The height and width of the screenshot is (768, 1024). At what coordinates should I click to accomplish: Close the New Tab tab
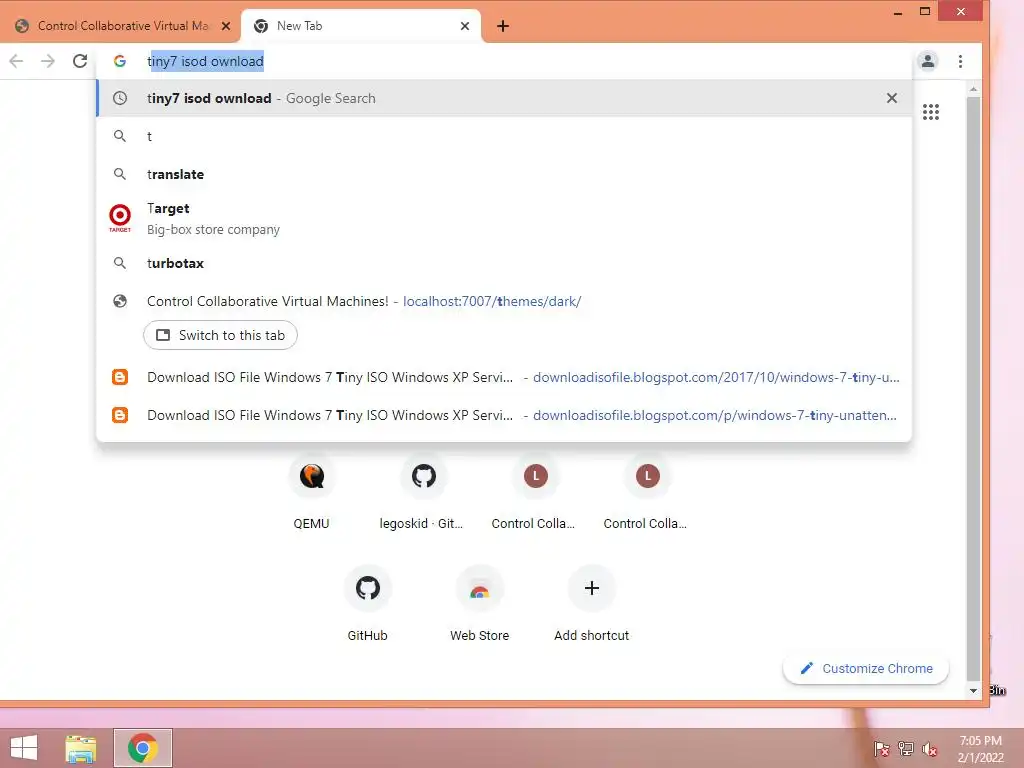465,26
